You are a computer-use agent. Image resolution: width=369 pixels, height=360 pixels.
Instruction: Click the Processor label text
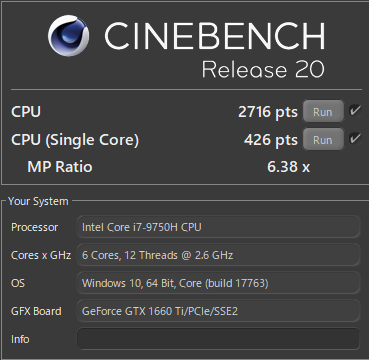pyautogui.click(x=35, y=227)
